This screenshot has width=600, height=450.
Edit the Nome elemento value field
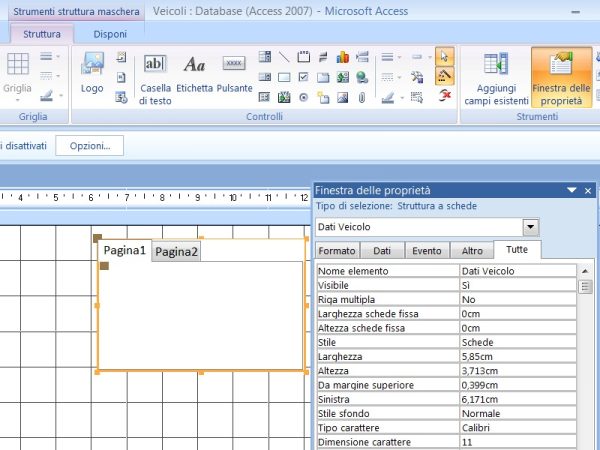(517, 270)
